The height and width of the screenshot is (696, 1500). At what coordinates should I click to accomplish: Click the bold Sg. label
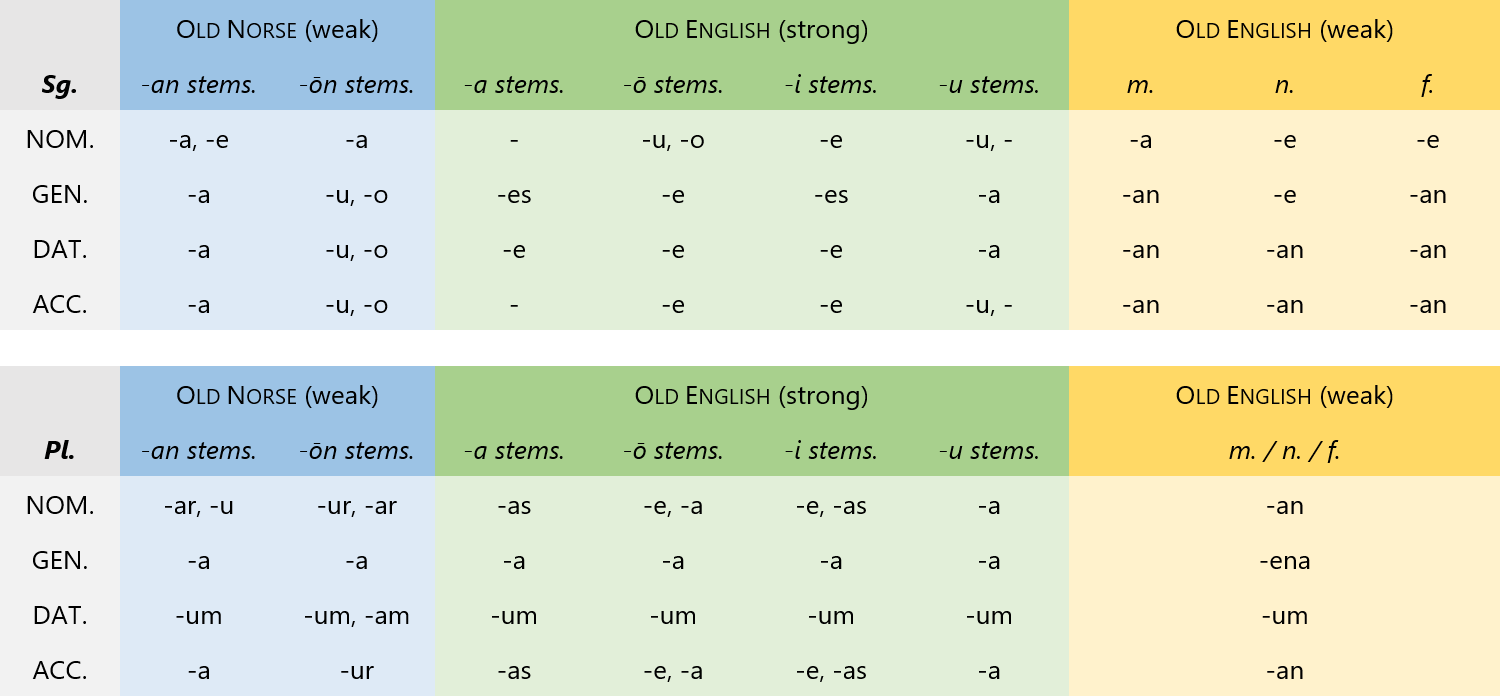click(60, 85)
